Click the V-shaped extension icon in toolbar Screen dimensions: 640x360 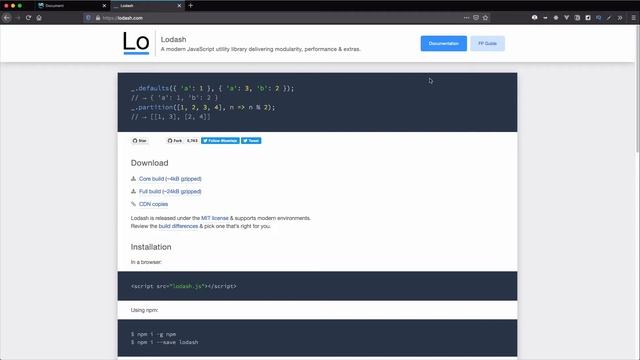(567, 18)
